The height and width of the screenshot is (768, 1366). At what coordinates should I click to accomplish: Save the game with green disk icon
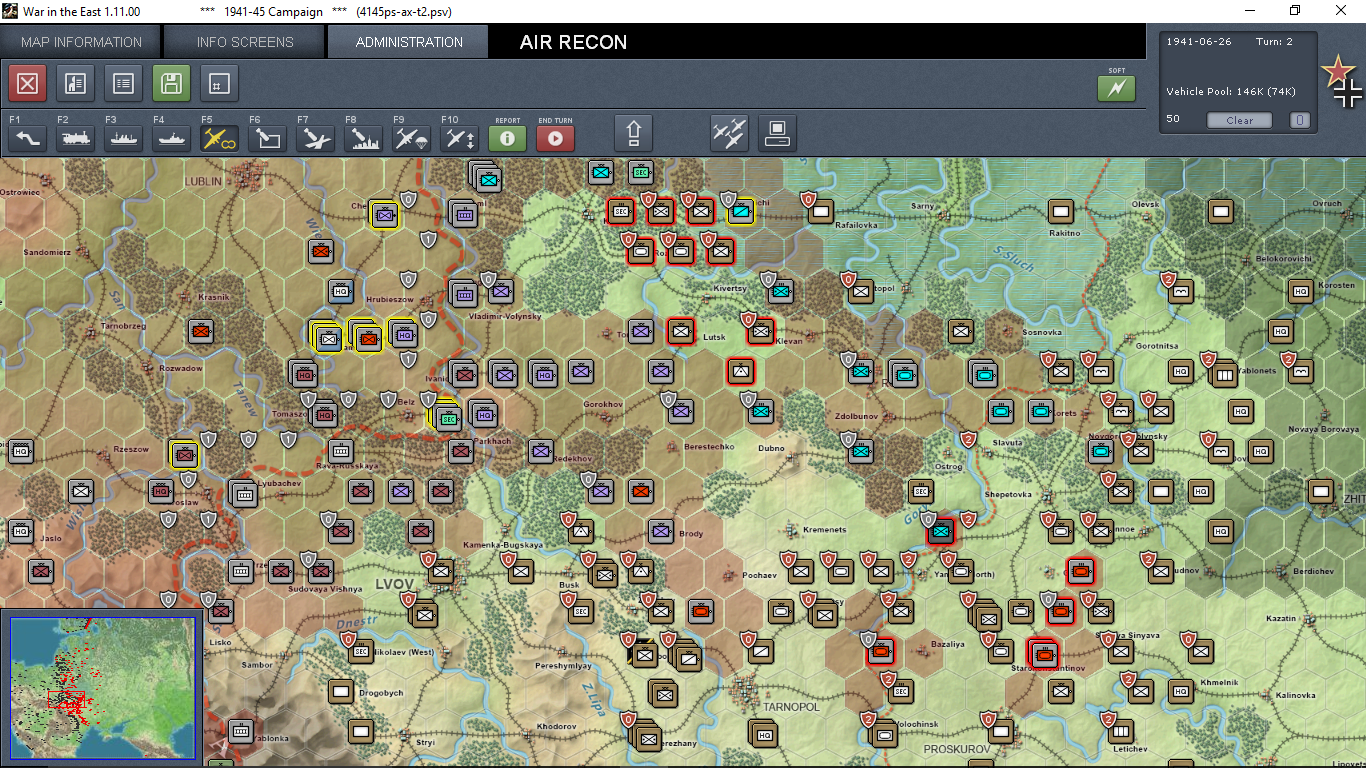(x=171, y=84)
